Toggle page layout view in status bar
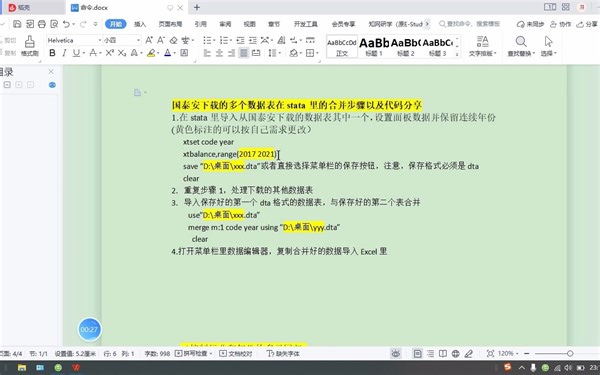This screenshot has width=600, height=375. click(417, 354)
